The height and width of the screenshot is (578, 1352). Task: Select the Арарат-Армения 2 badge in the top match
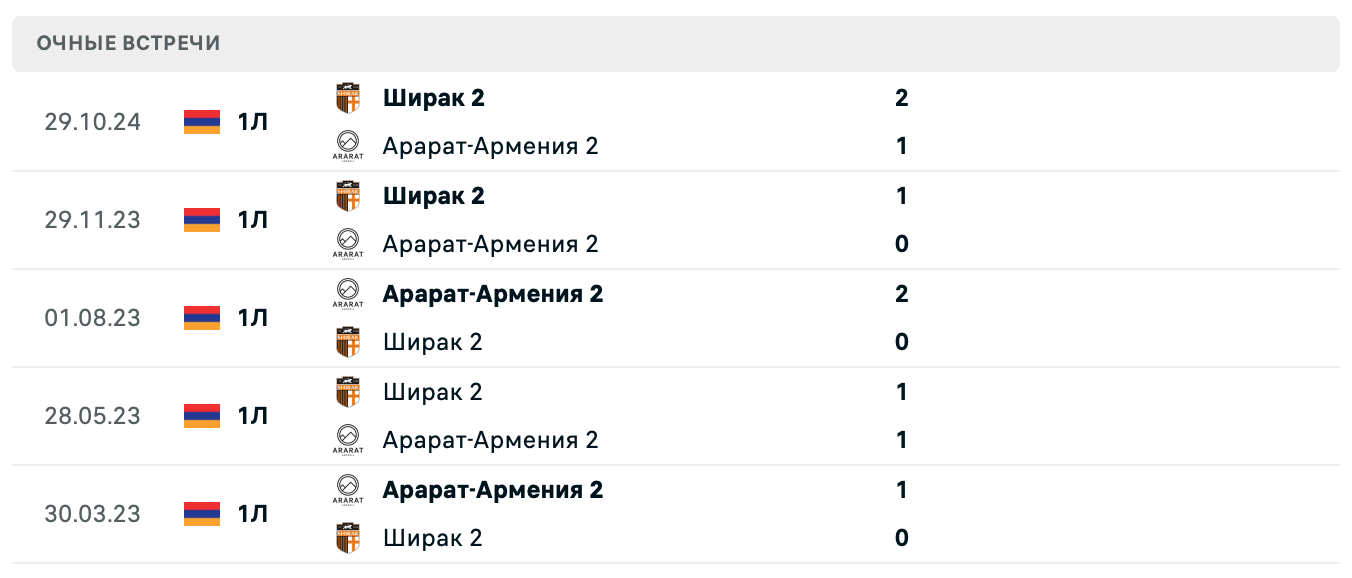tap(349, 145)
